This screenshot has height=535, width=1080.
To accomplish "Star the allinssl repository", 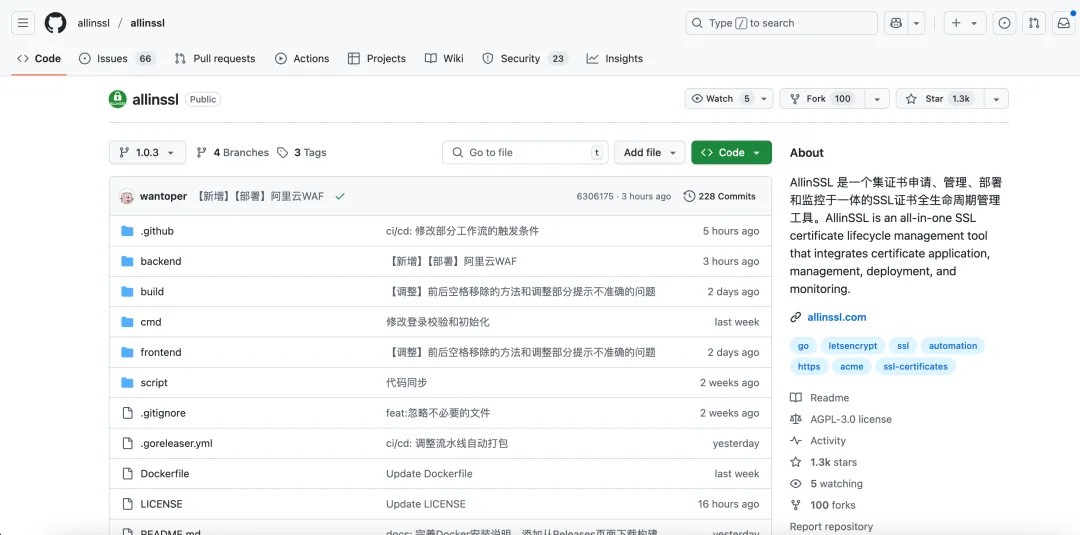I will pos(940,99).
